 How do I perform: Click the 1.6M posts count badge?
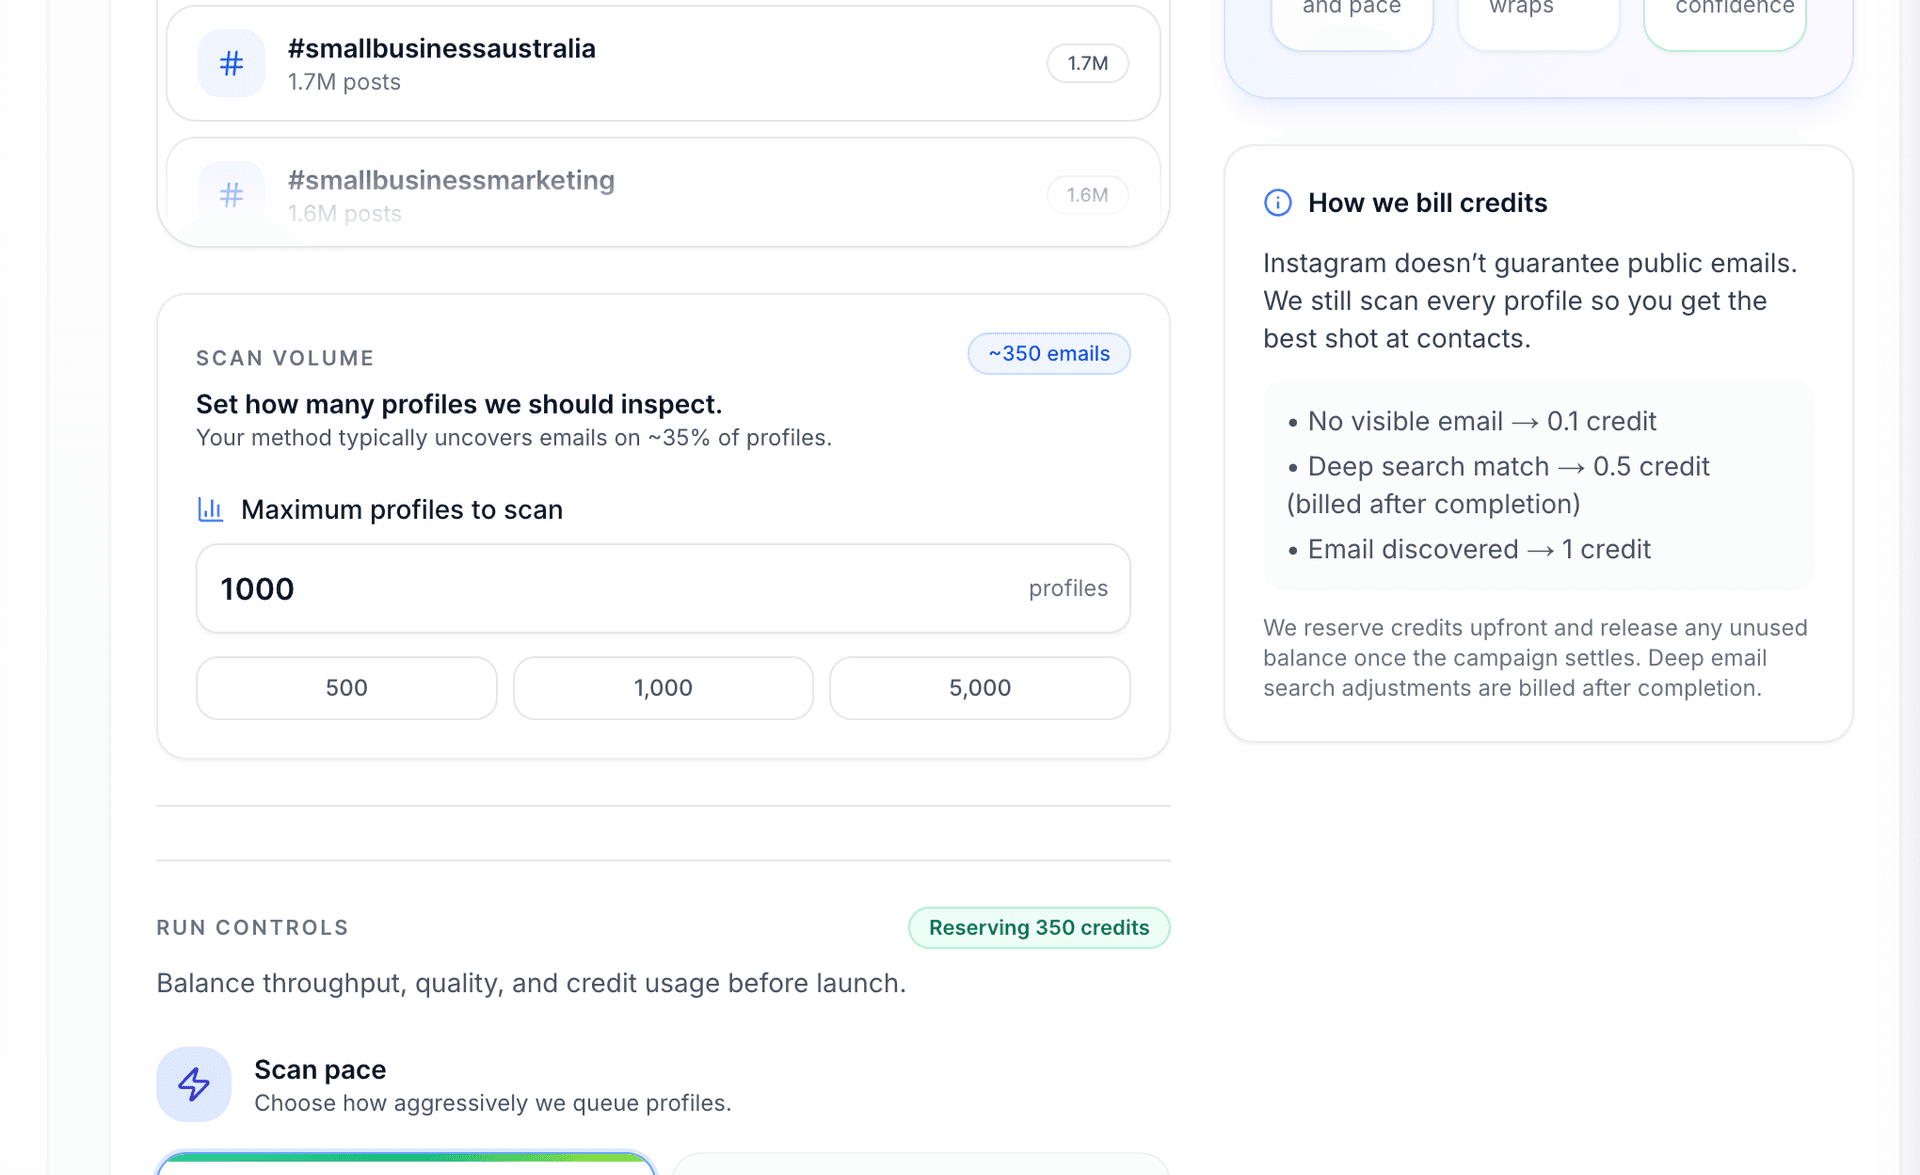click(x=1087, y=195)
